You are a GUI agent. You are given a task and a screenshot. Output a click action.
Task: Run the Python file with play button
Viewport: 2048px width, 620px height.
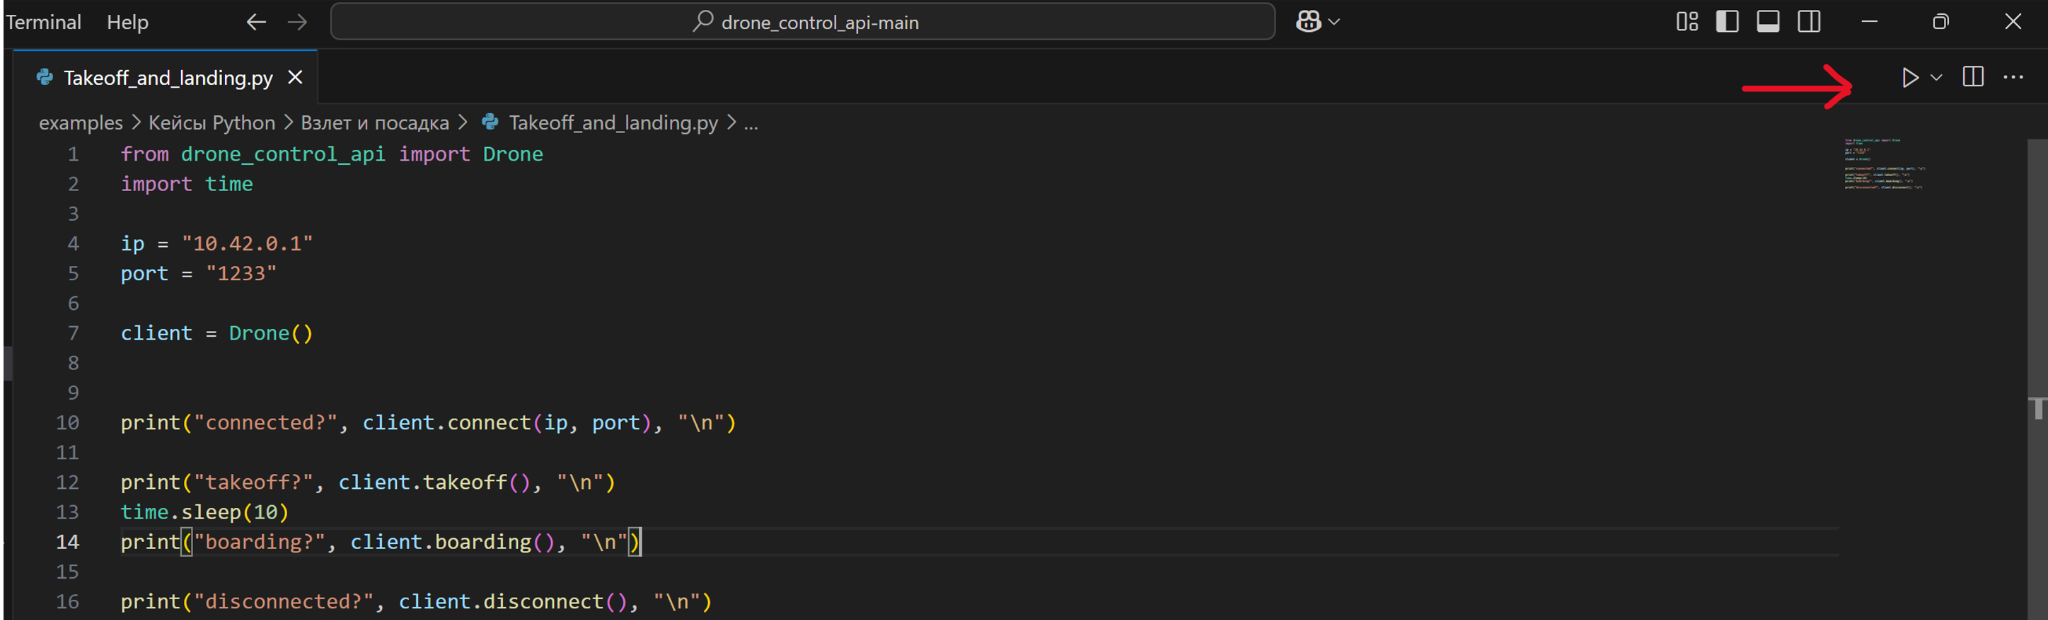[x=1909, y=78]
